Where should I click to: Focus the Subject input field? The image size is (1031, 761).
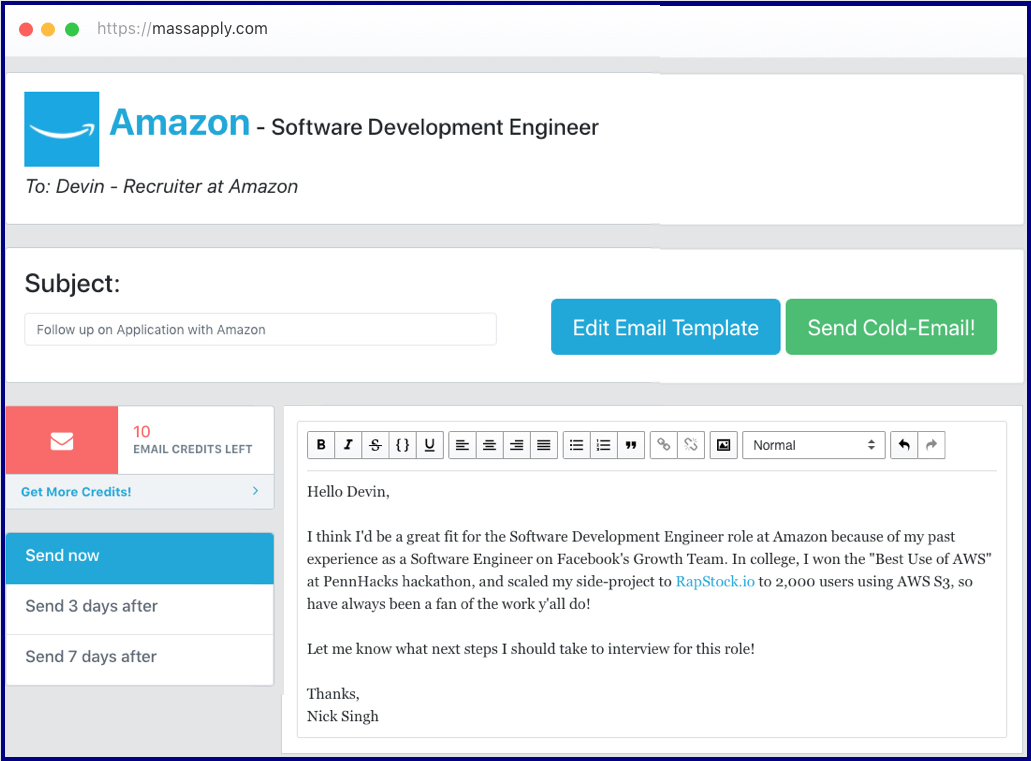[260, 330]
